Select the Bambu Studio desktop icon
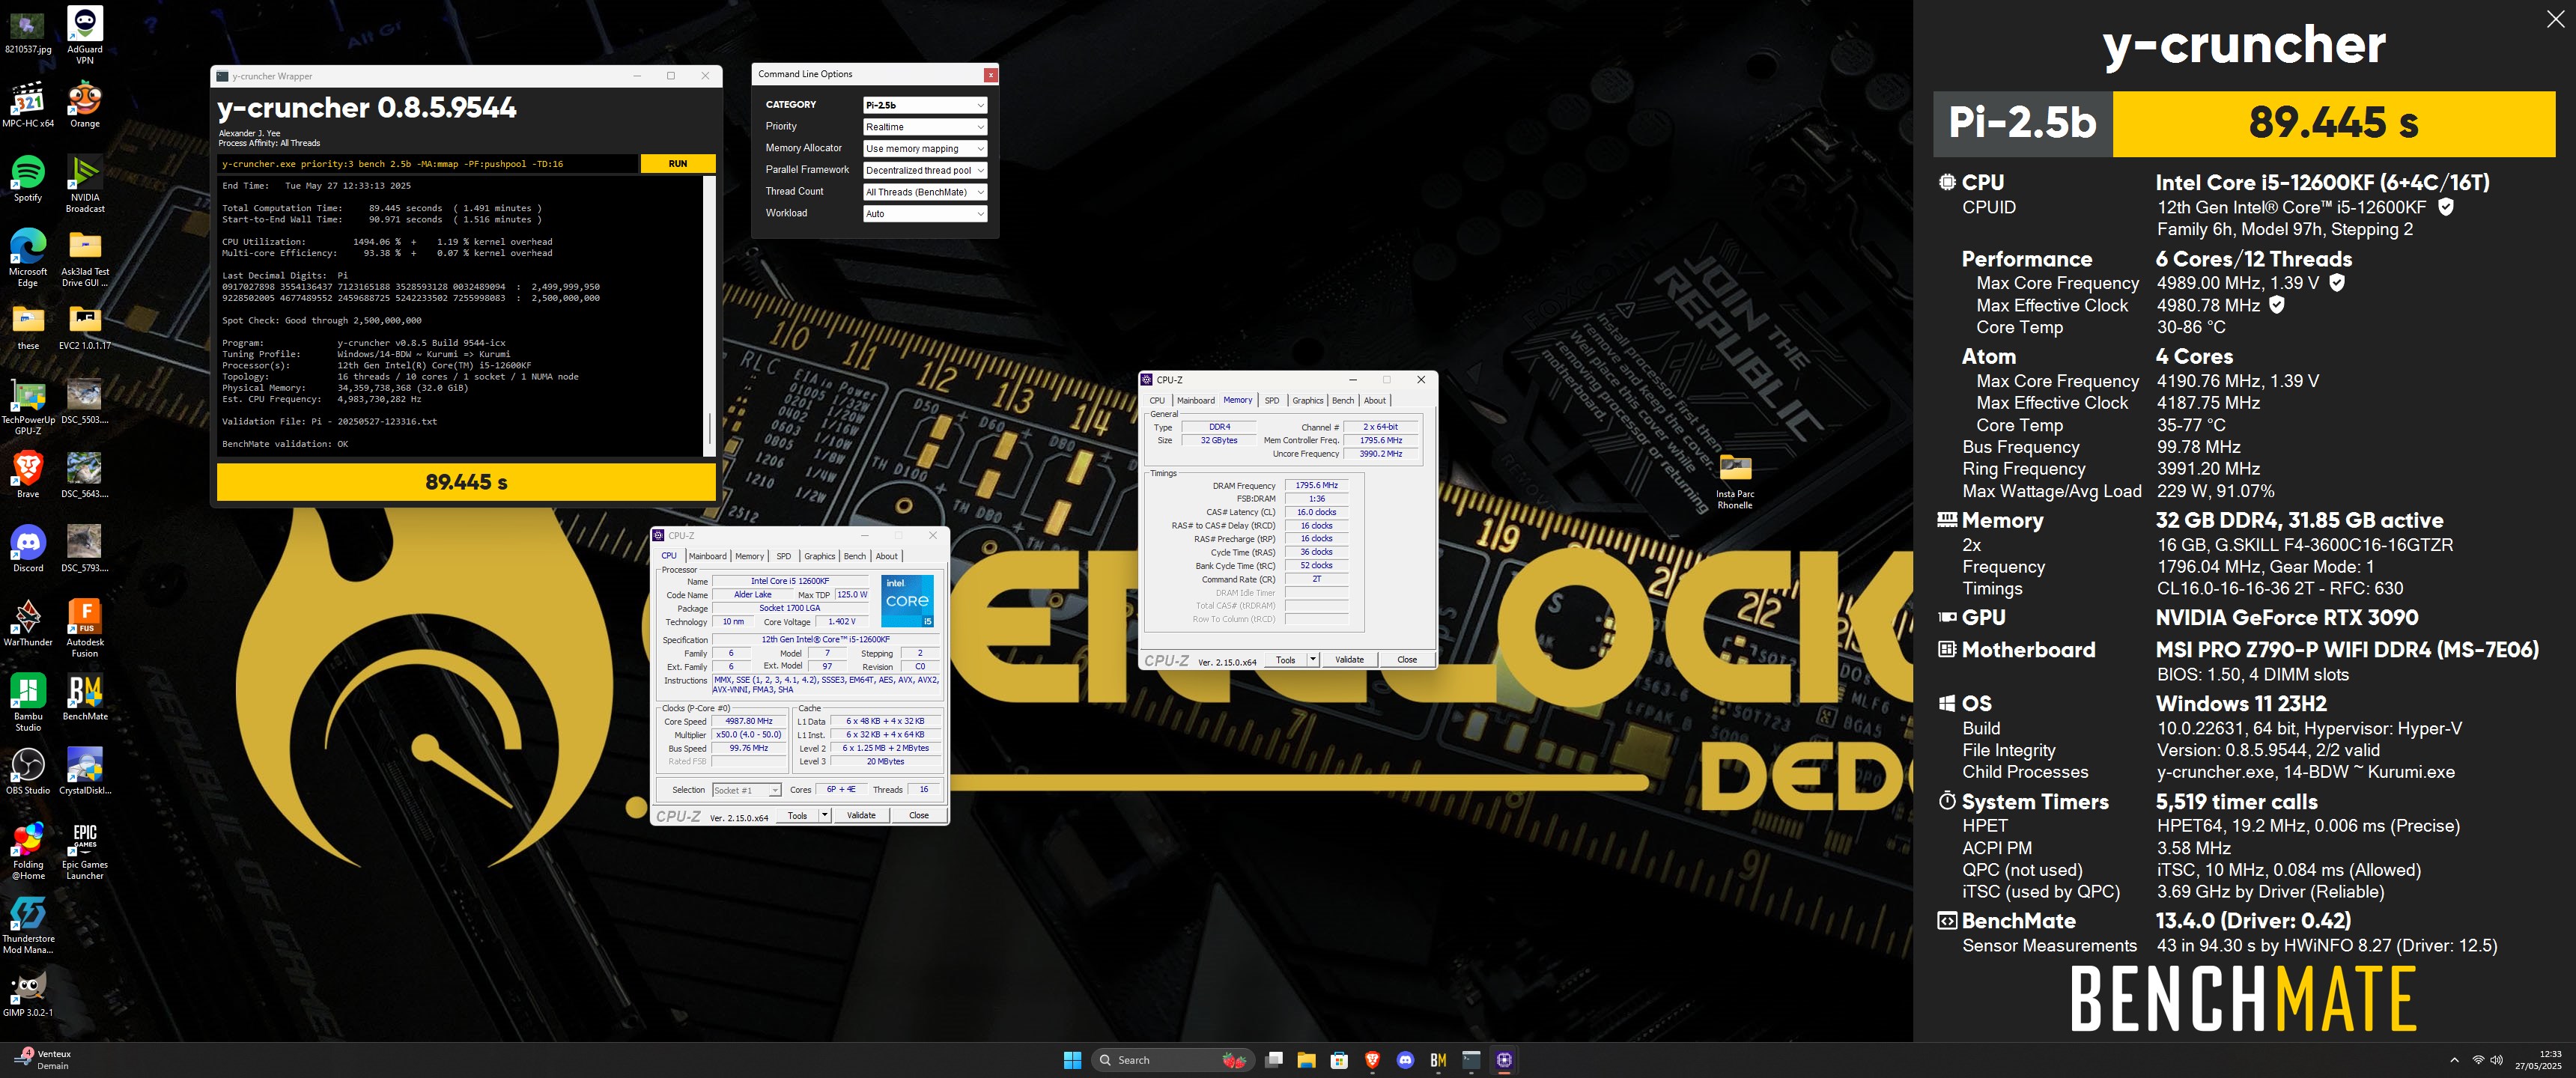The image size is (2576, 1078). point(28,703)
